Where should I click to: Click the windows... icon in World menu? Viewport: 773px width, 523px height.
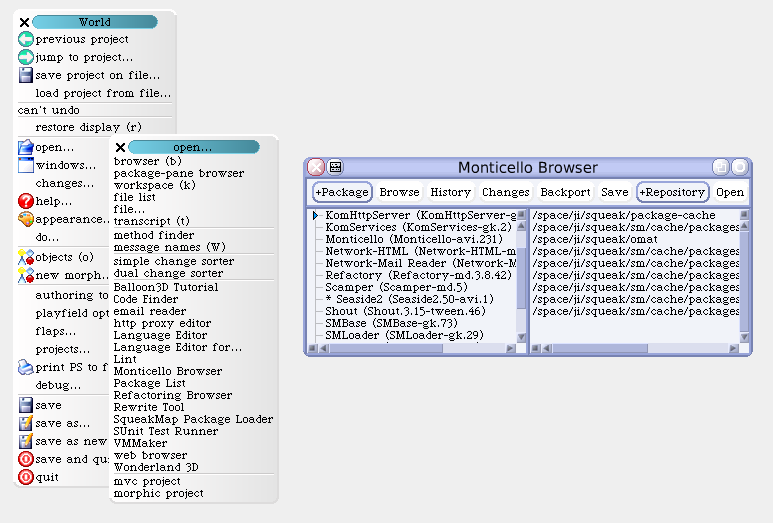[x=26, y=165]
